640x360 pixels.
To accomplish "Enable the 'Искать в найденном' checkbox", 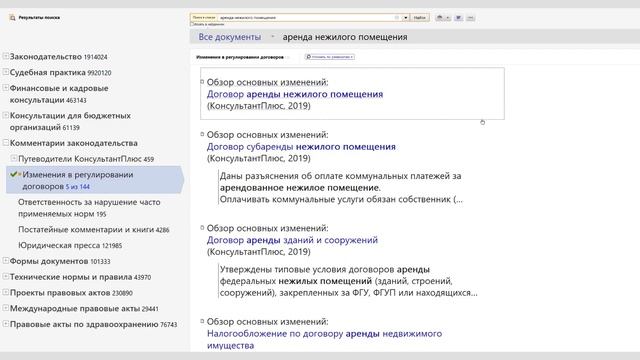I will point(192,24).
